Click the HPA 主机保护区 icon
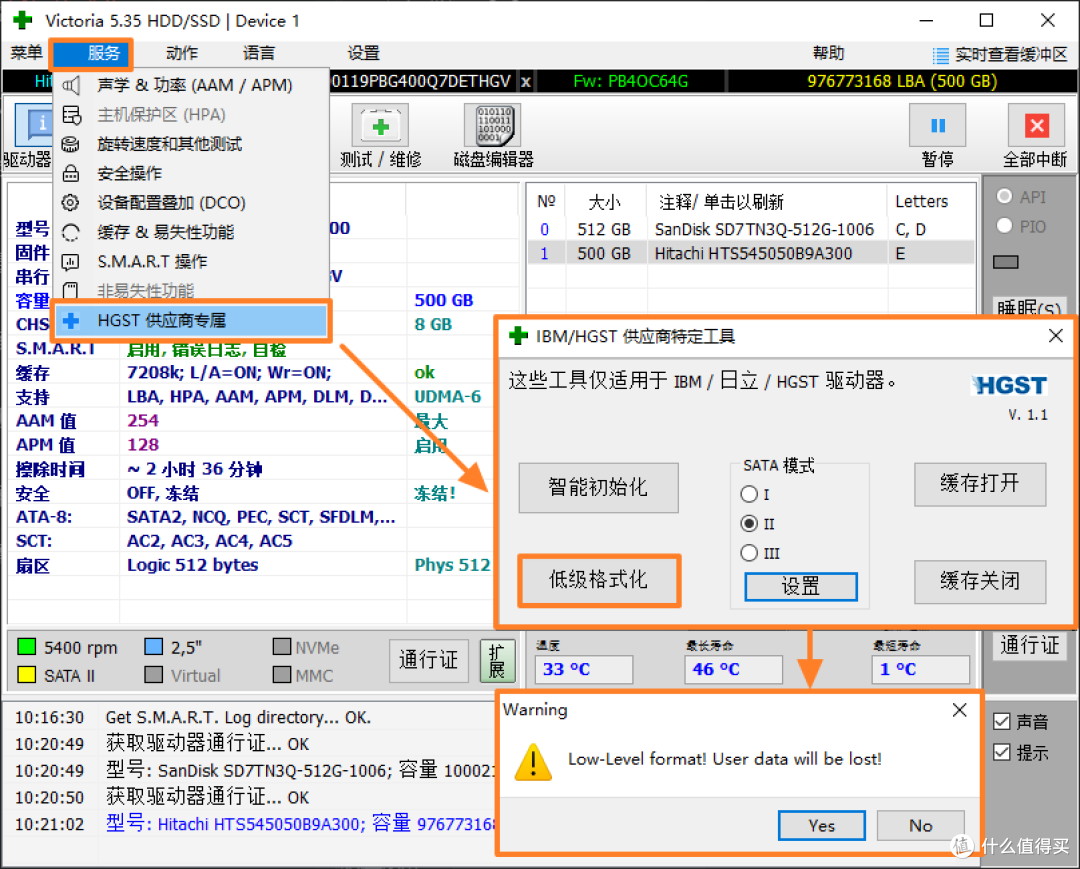 tap(71, 115)
